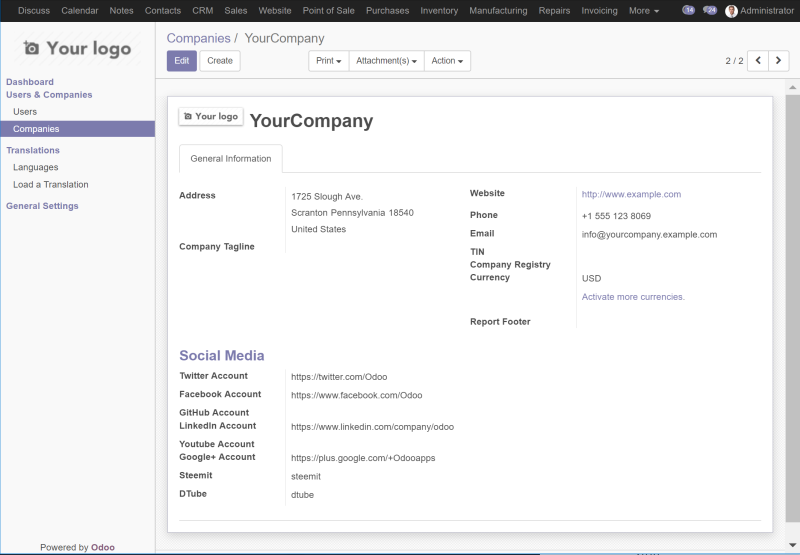Image resolution: width=800 pixels, height=555 pixels.
Task: Open the Inventory menu
Action: point(439,11)
